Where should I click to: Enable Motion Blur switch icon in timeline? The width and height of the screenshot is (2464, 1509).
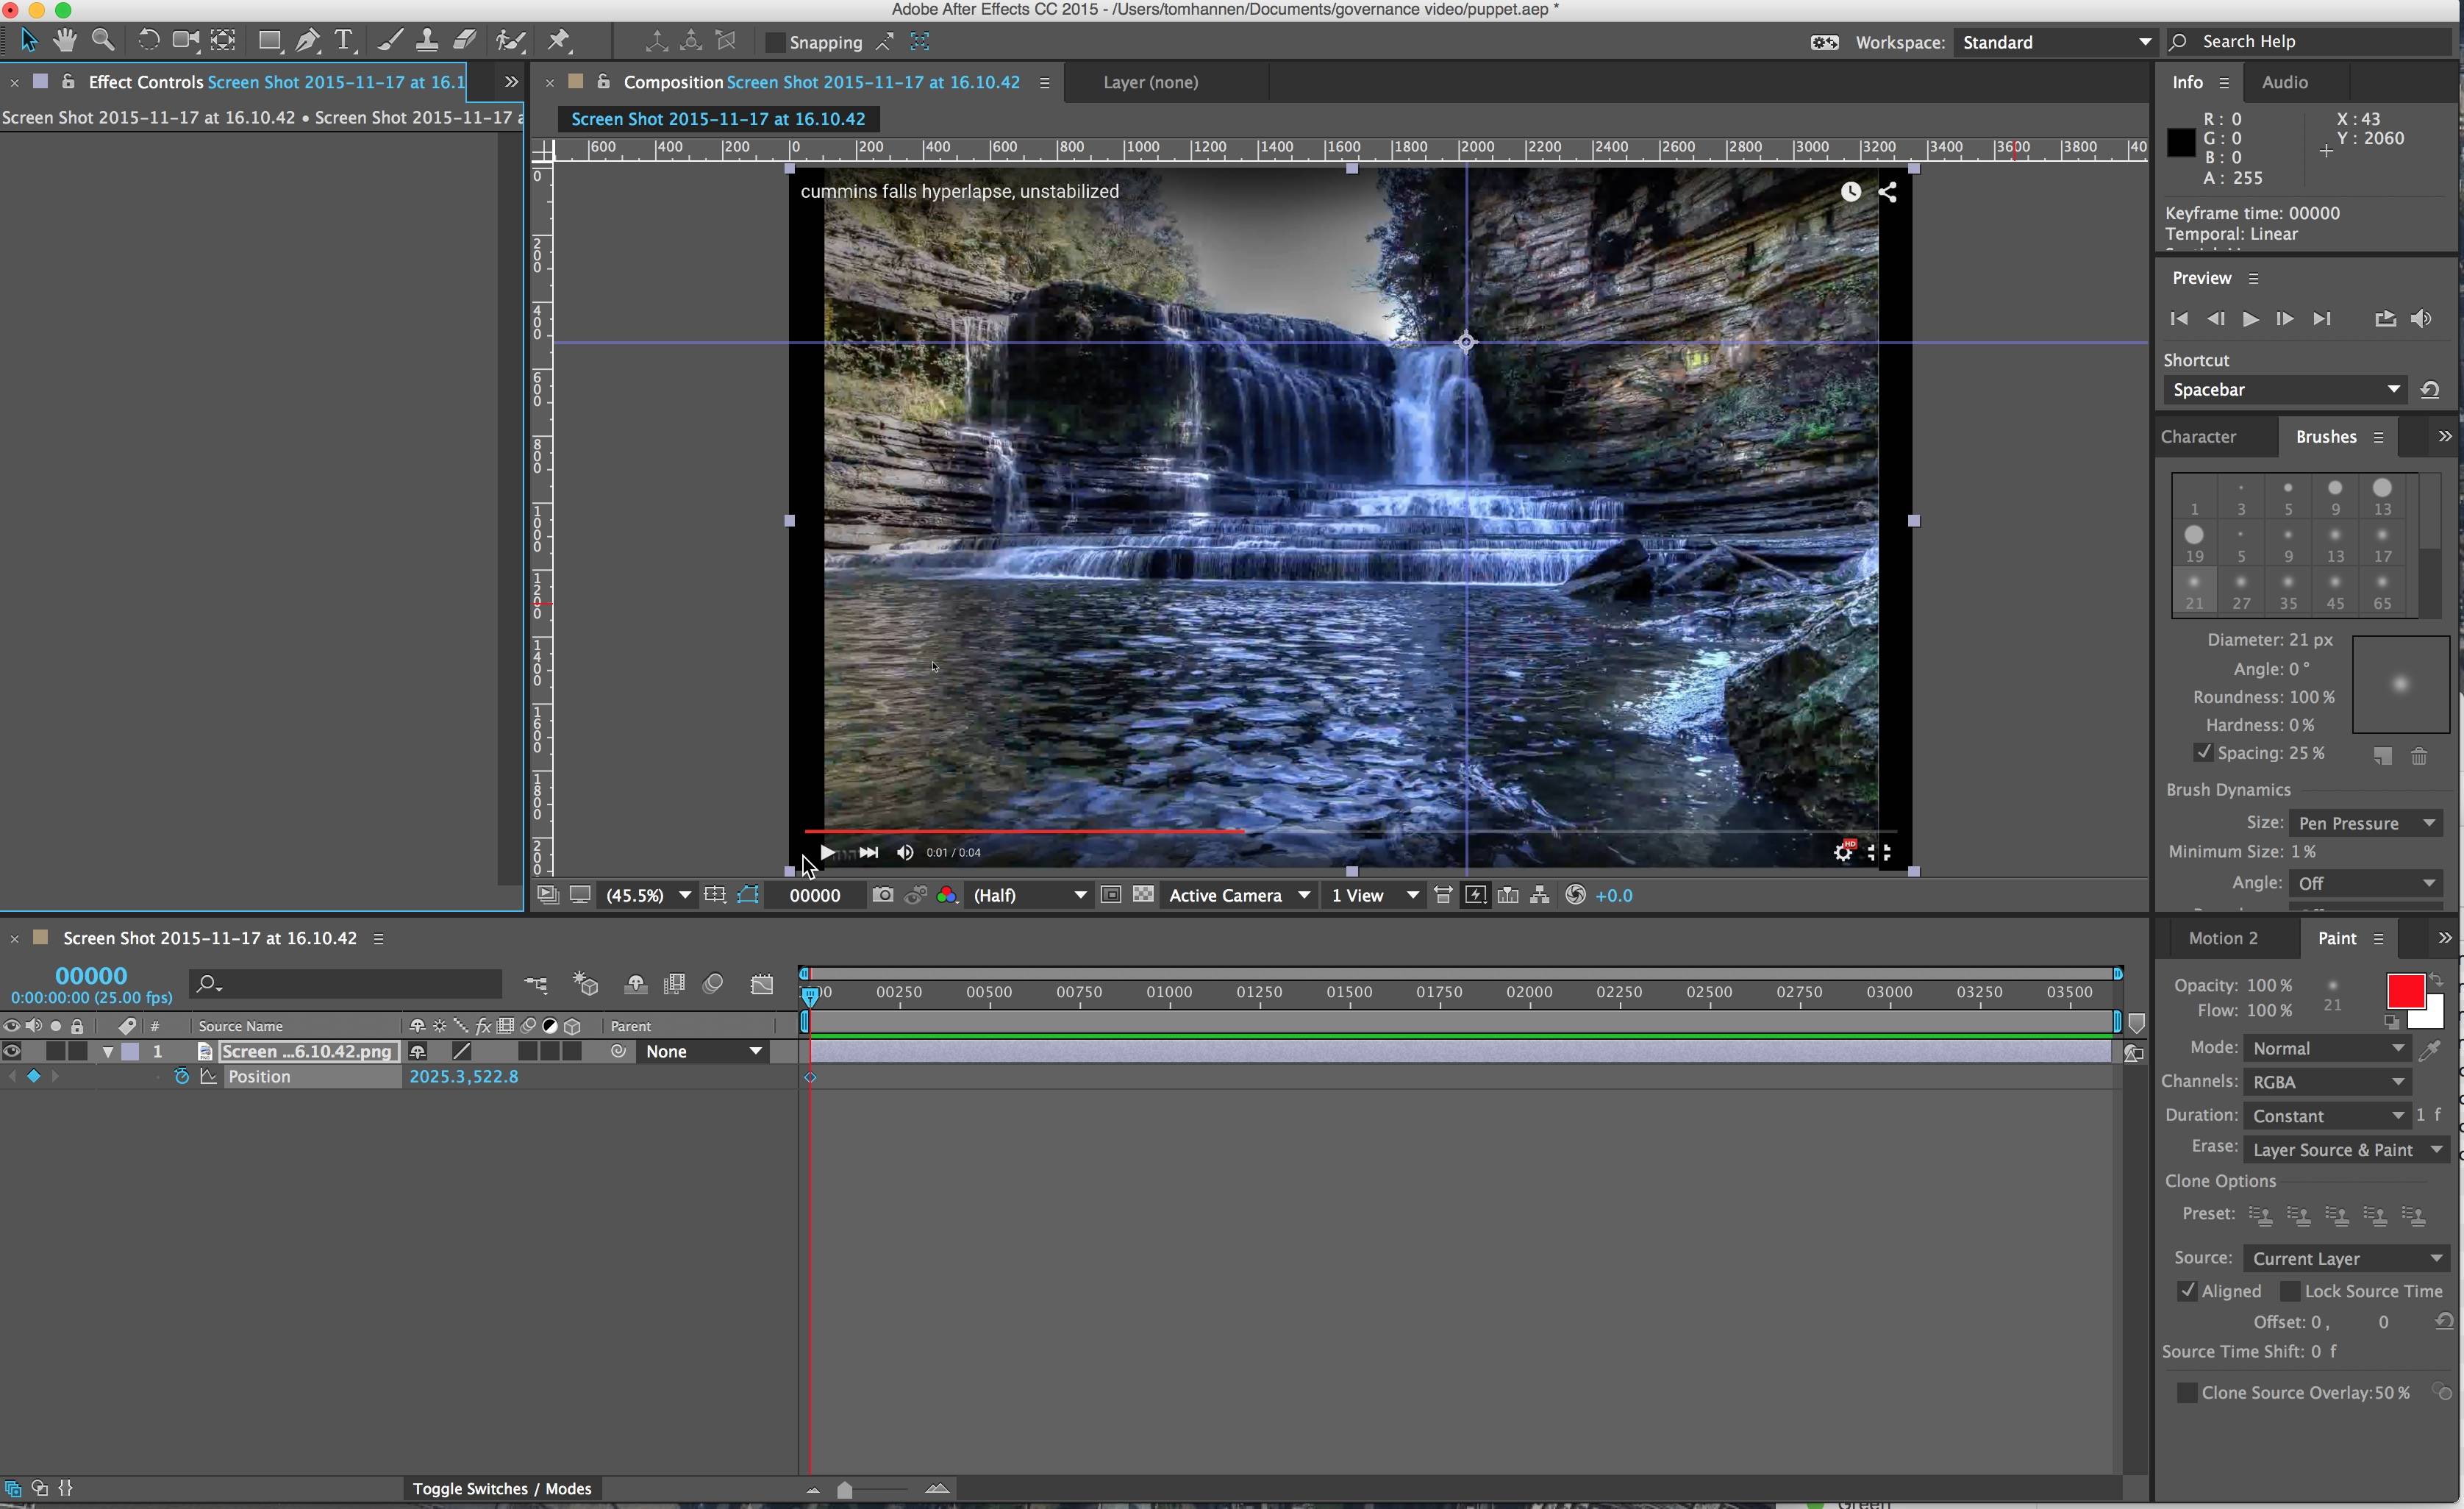713,984
